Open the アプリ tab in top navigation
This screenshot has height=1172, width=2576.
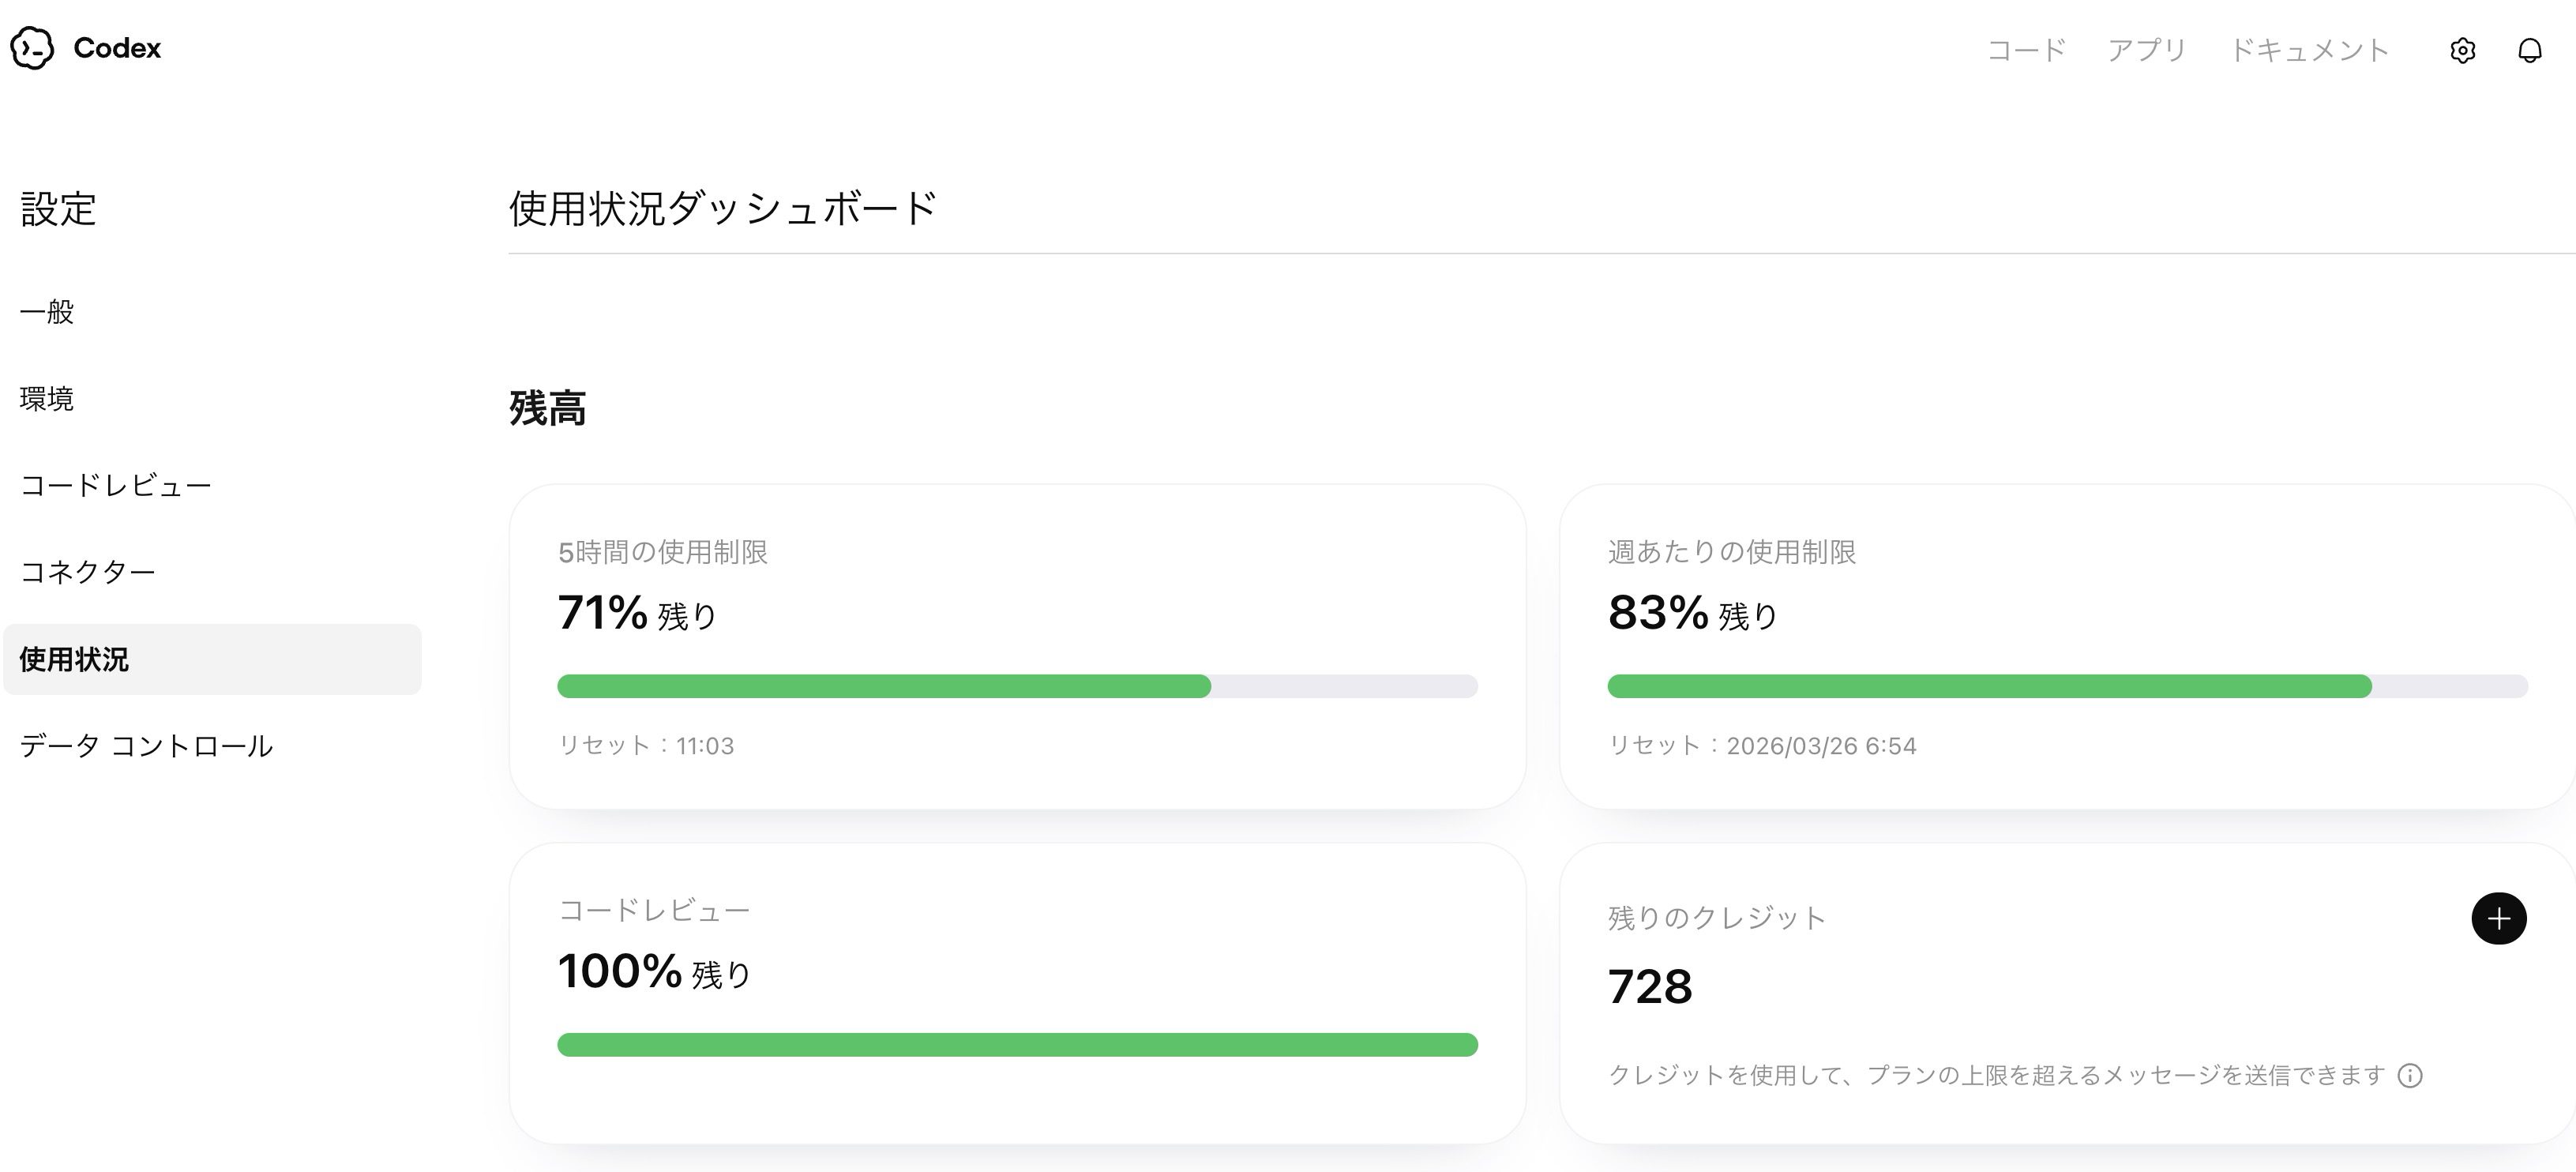pyautogui.click(x=2147, y=50)
